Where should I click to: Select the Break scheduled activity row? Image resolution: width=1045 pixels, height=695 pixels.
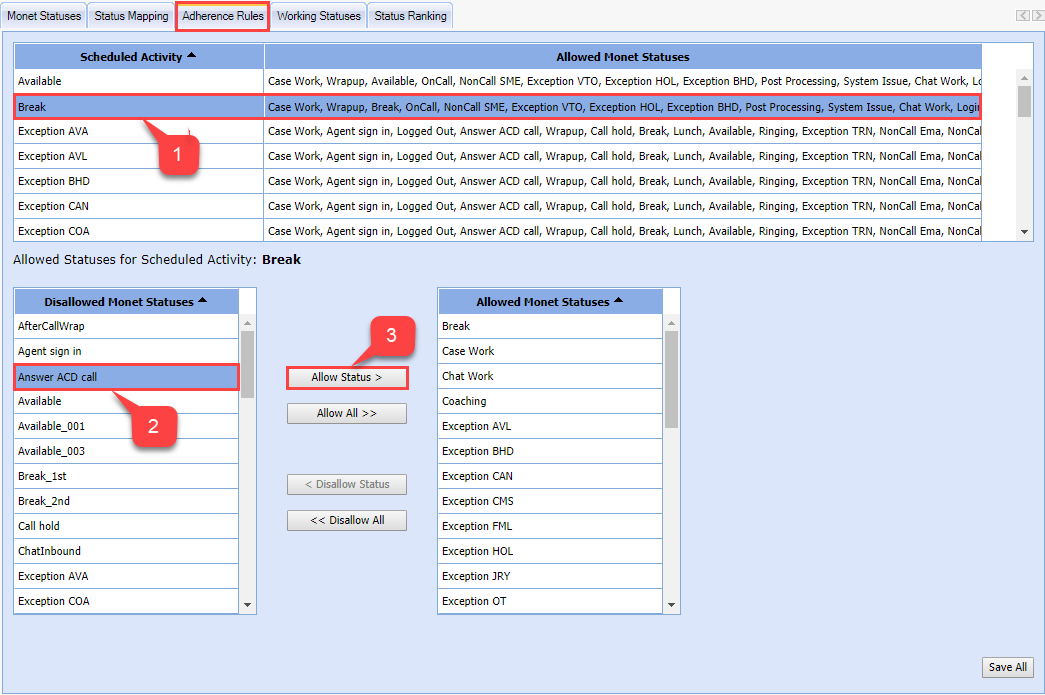coord(139,107)
